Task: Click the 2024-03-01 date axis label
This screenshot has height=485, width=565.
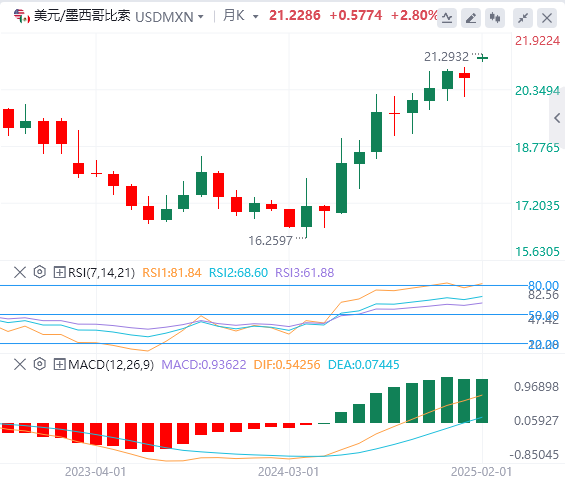Action: pos(289,472)
